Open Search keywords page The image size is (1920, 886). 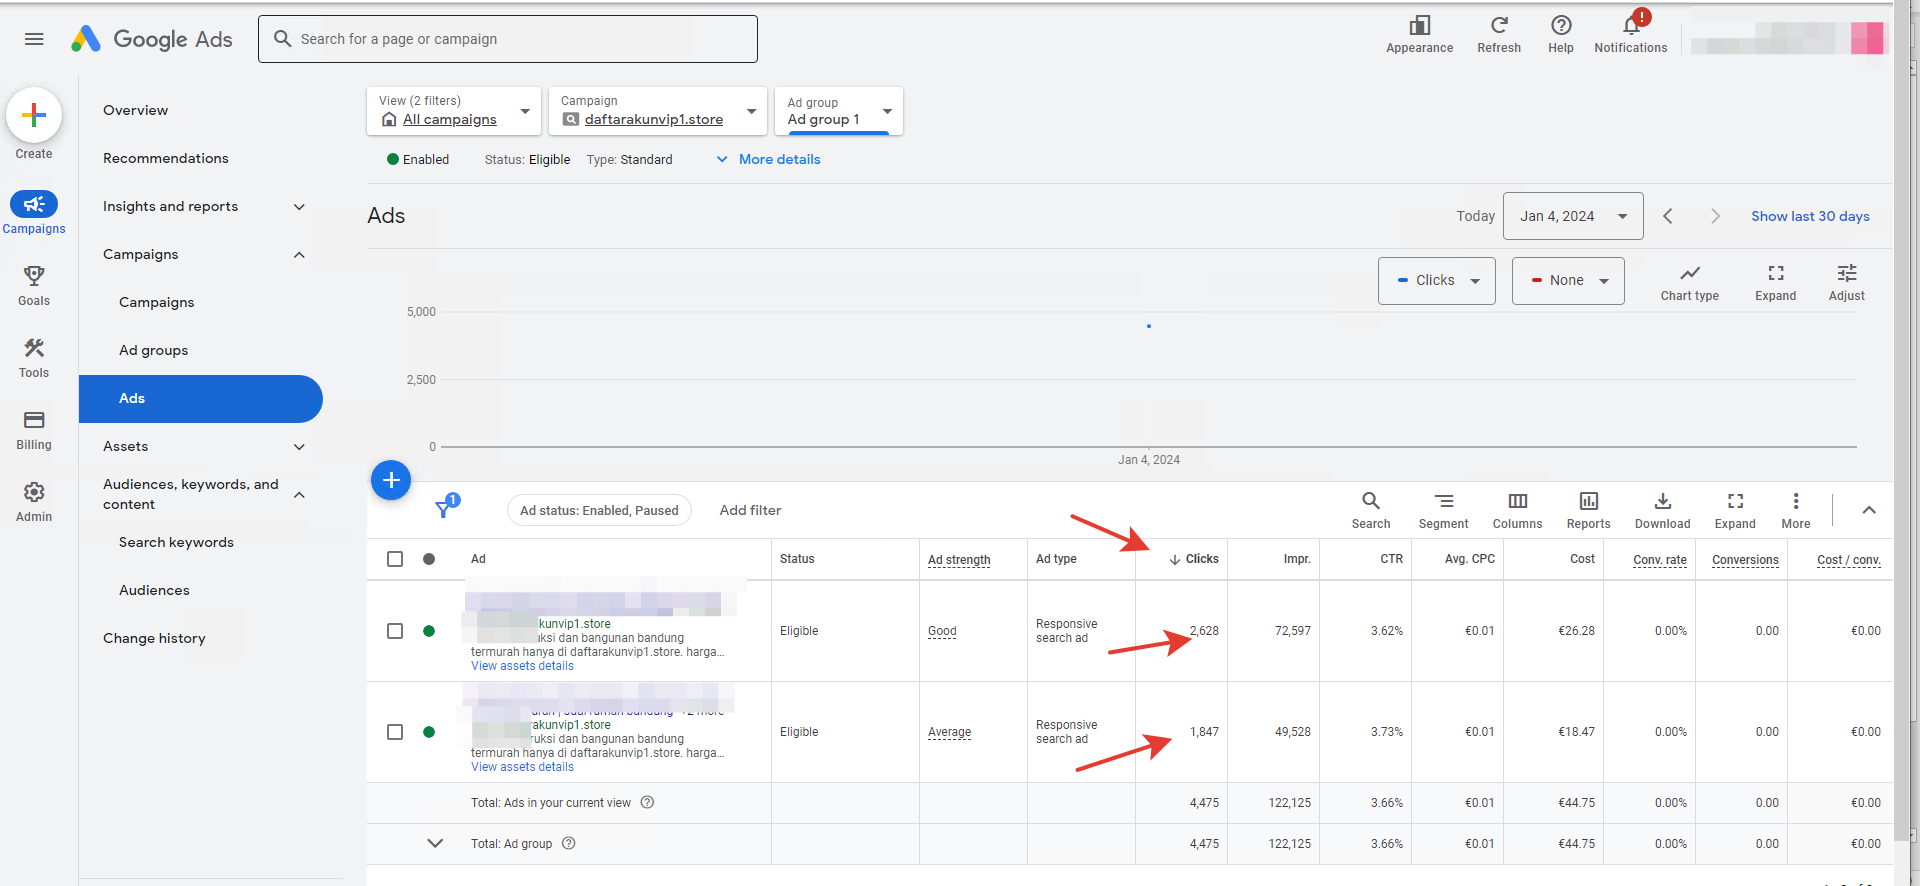pos(176,543)
